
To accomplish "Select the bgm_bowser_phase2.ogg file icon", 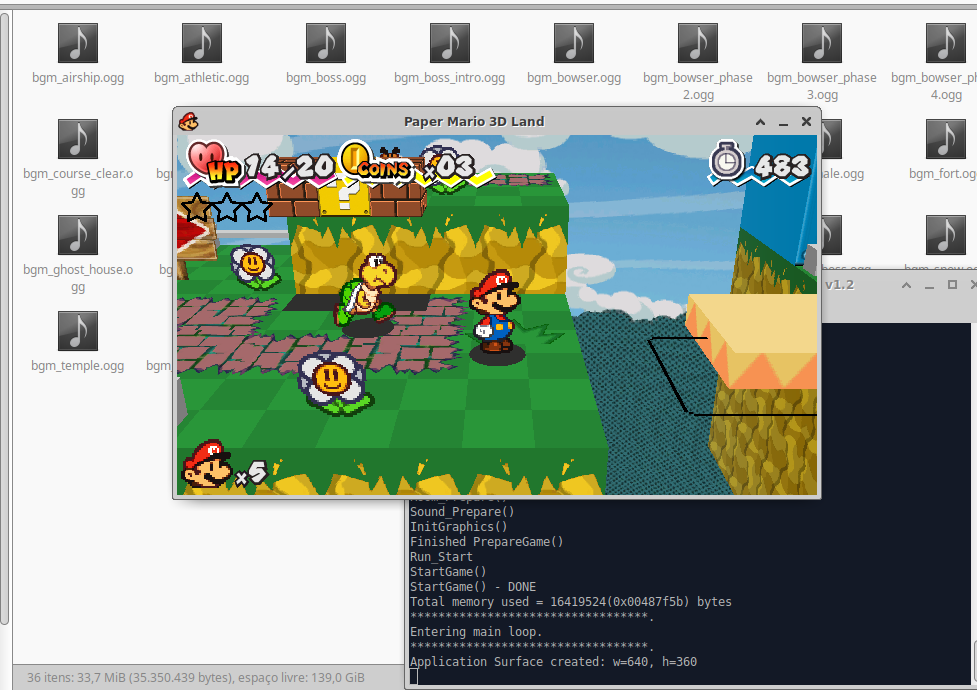I will 698,43.
